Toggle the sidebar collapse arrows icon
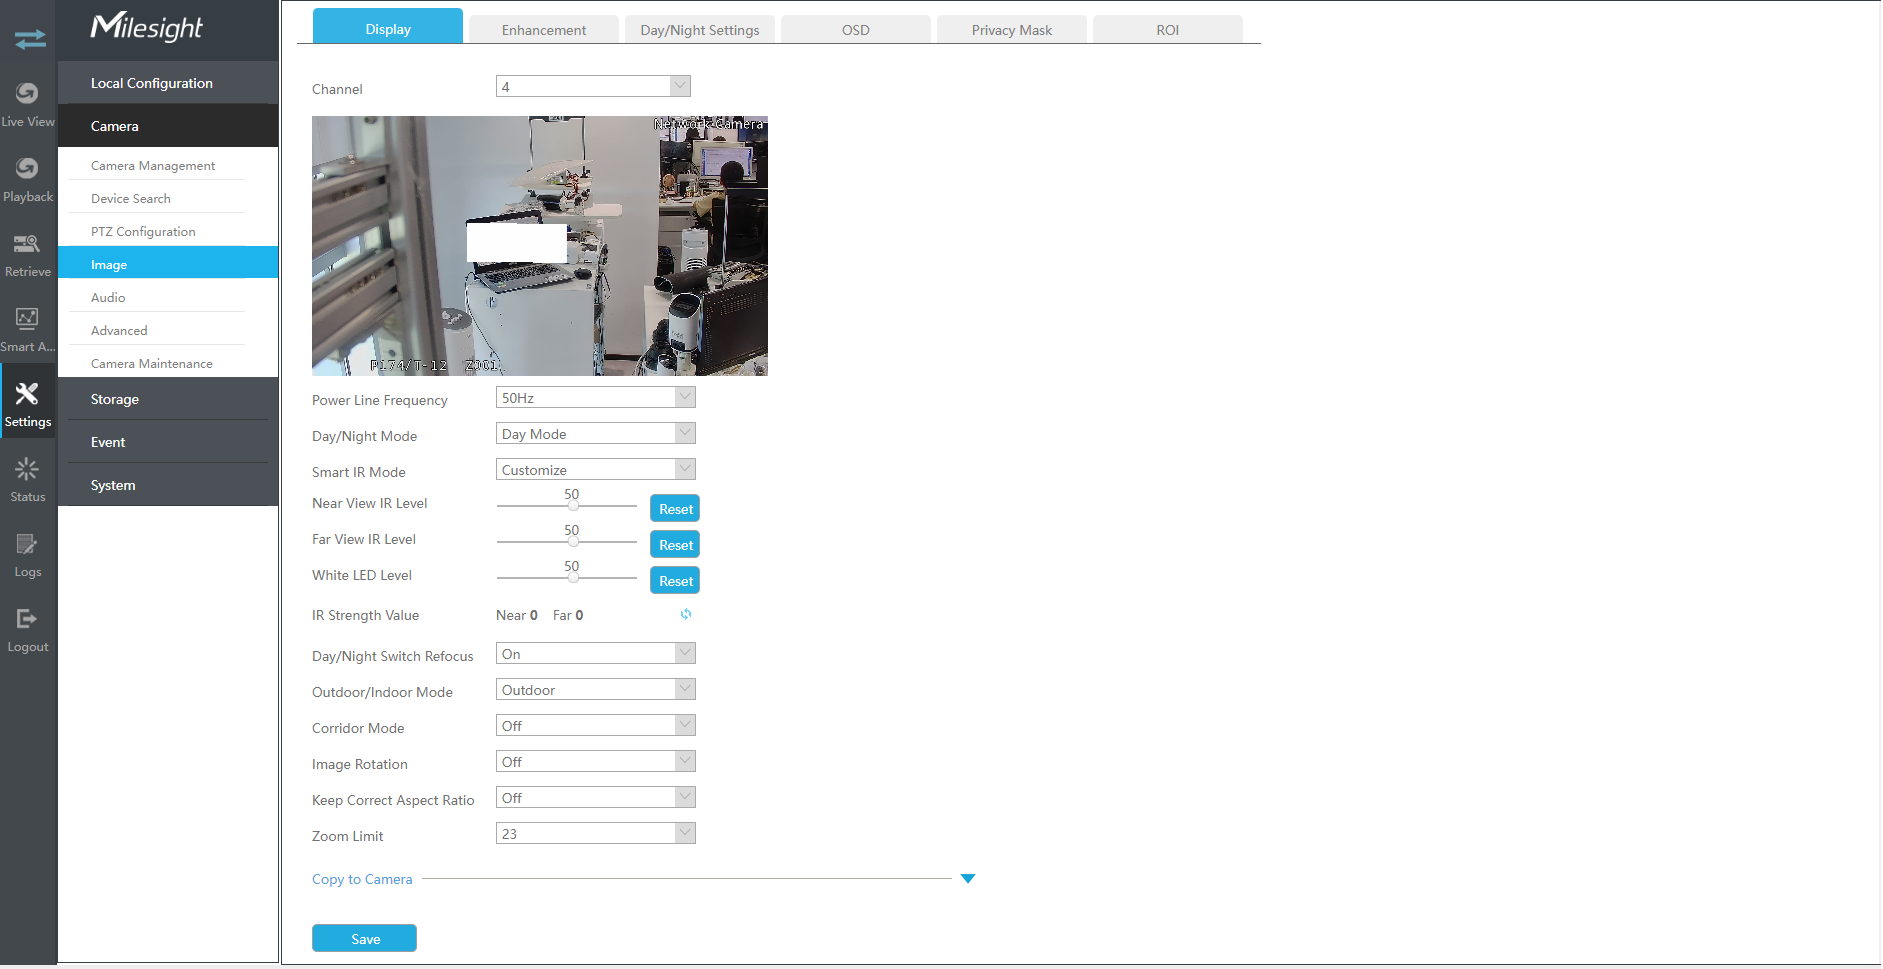This screenshot has height=969, width=1883. [x=30, y=39]
